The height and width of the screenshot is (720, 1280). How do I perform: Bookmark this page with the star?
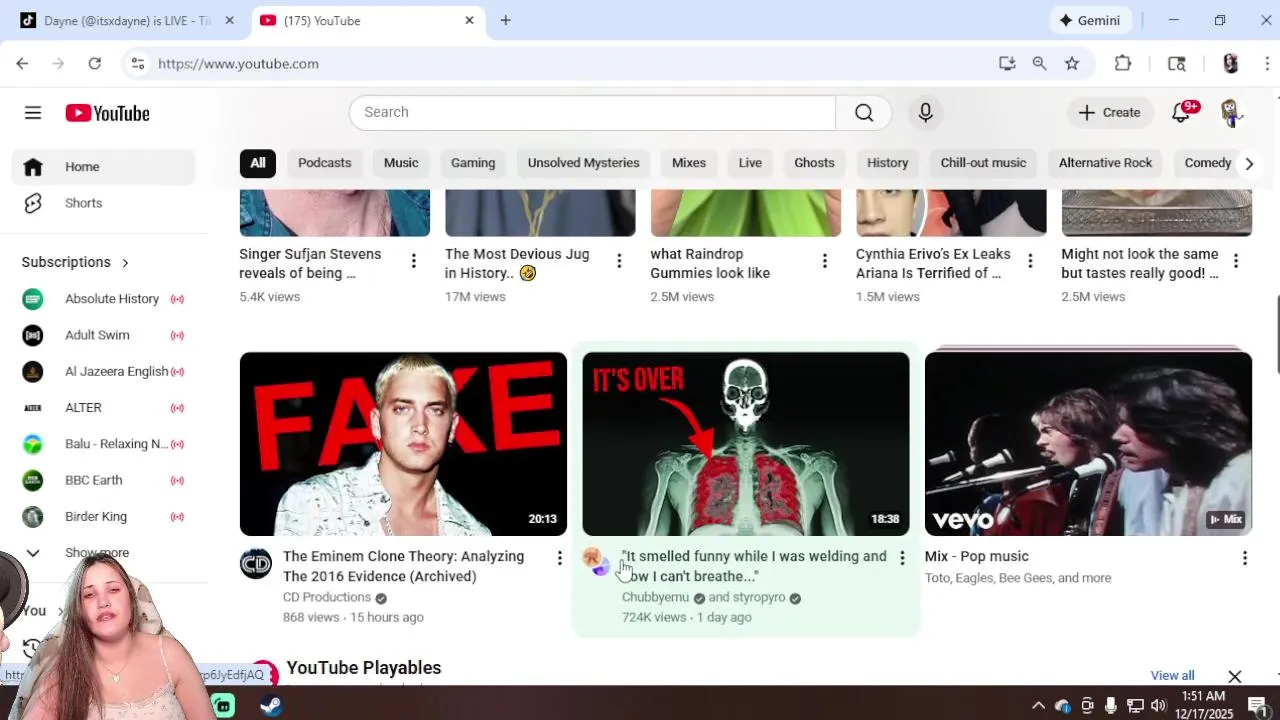point(1072,63)
